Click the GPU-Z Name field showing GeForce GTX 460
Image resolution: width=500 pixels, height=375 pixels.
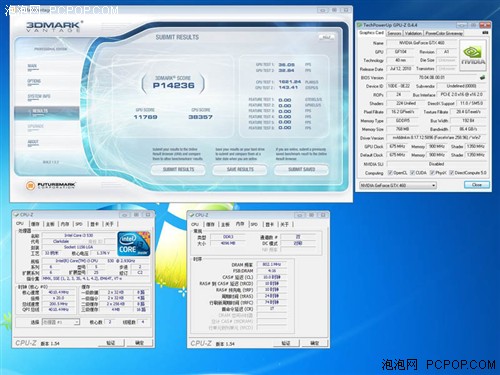[x=422, y=43]
